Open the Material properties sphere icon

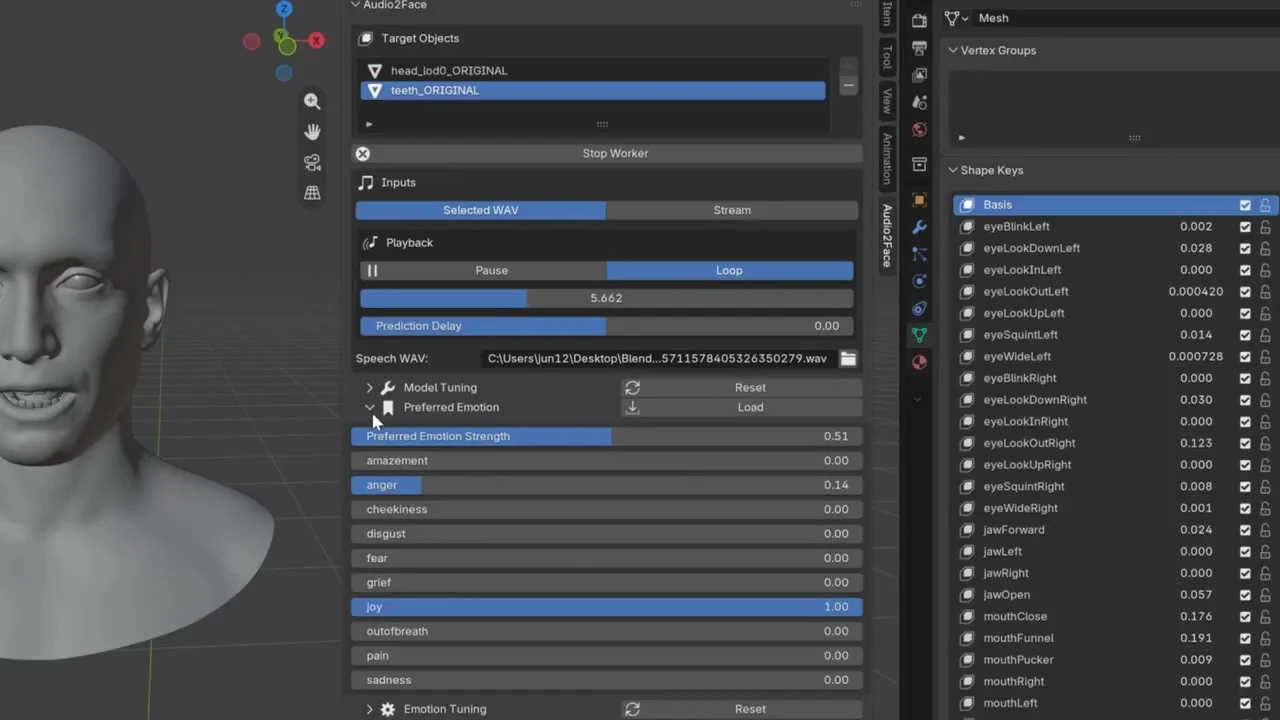tap(920, 362)
